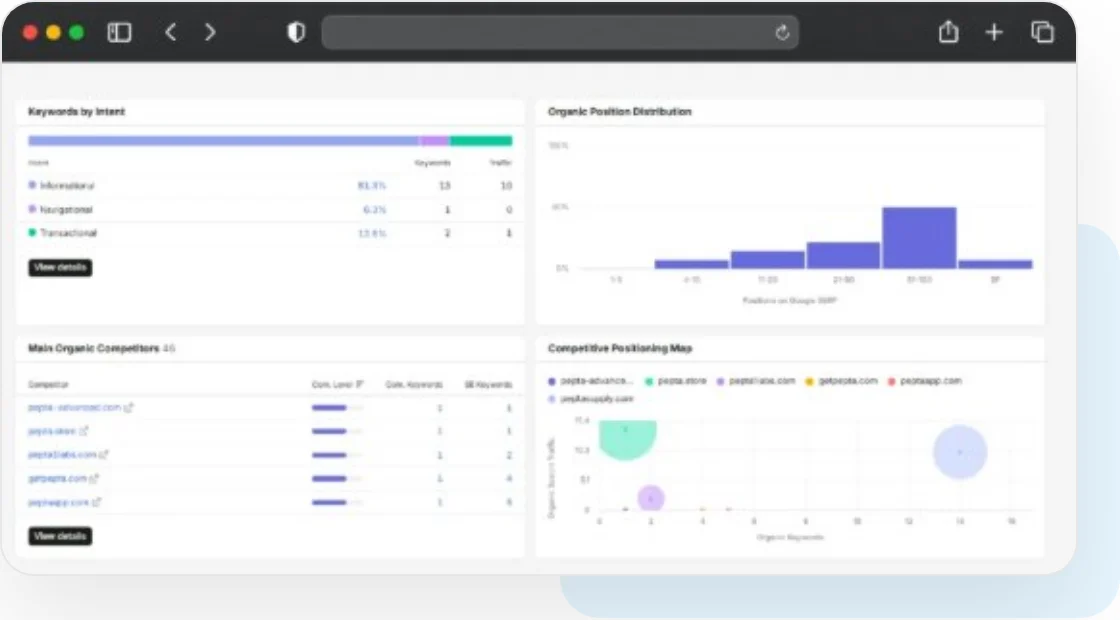Toggle pepta.store legend item in positioning map
Viewport: 1120px width, 620px height.
(676, 381)
